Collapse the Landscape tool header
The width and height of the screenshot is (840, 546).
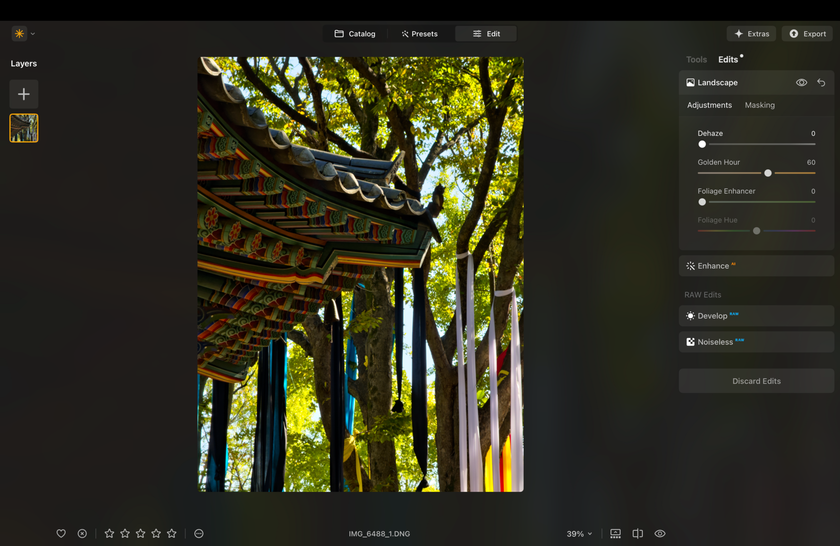[x=756, y=83]
